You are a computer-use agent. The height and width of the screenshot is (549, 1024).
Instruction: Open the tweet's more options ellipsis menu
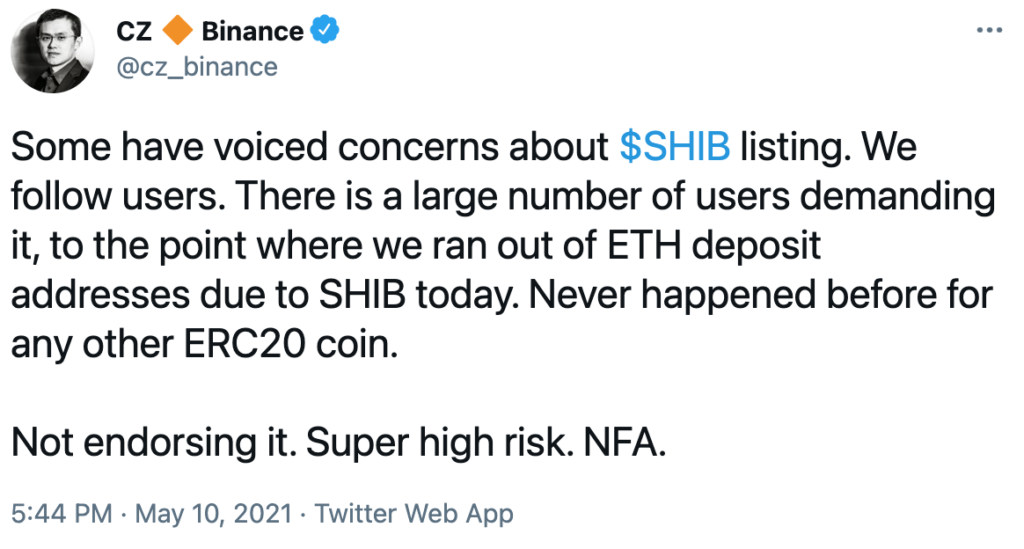(989, 30)
